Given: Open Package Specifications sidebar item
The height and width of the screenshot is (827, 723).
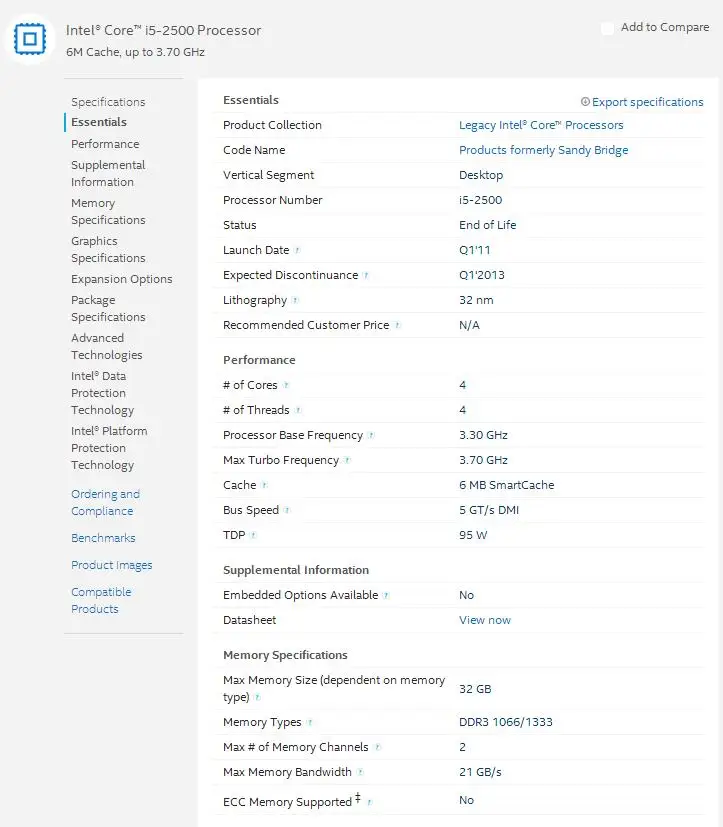Looking at the screenshot, I should [108, 309].
